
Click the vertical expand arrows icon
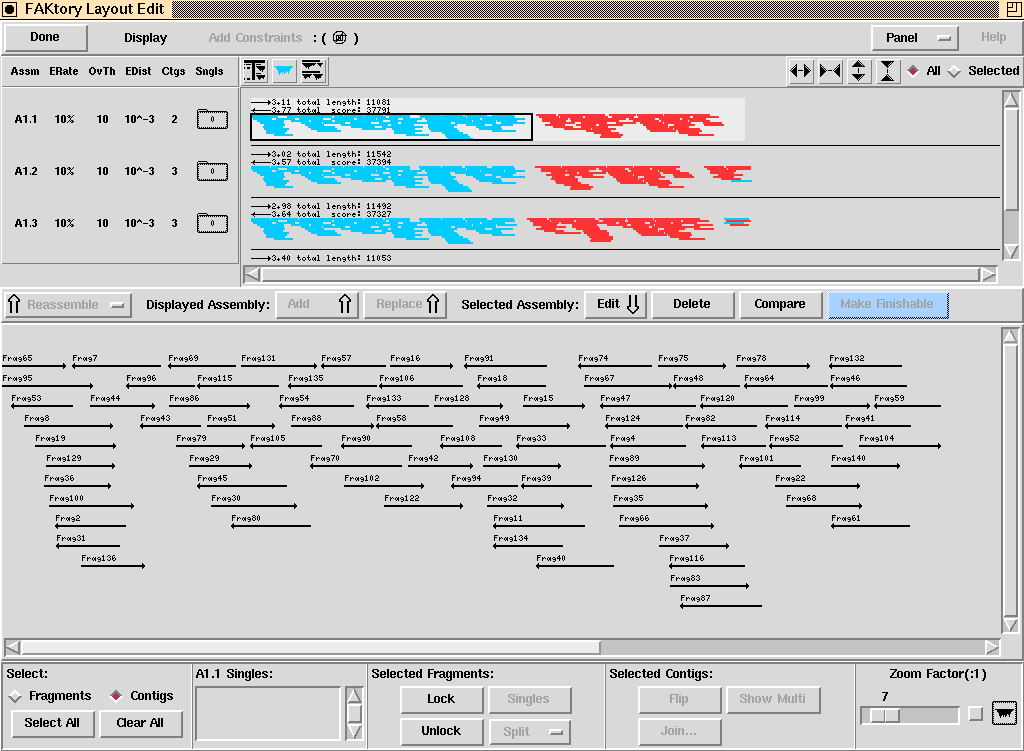pos(859,71)
